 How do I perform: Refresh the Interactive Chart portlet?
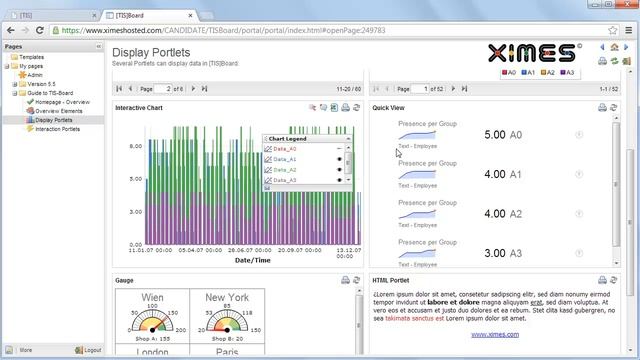[356, 108]
